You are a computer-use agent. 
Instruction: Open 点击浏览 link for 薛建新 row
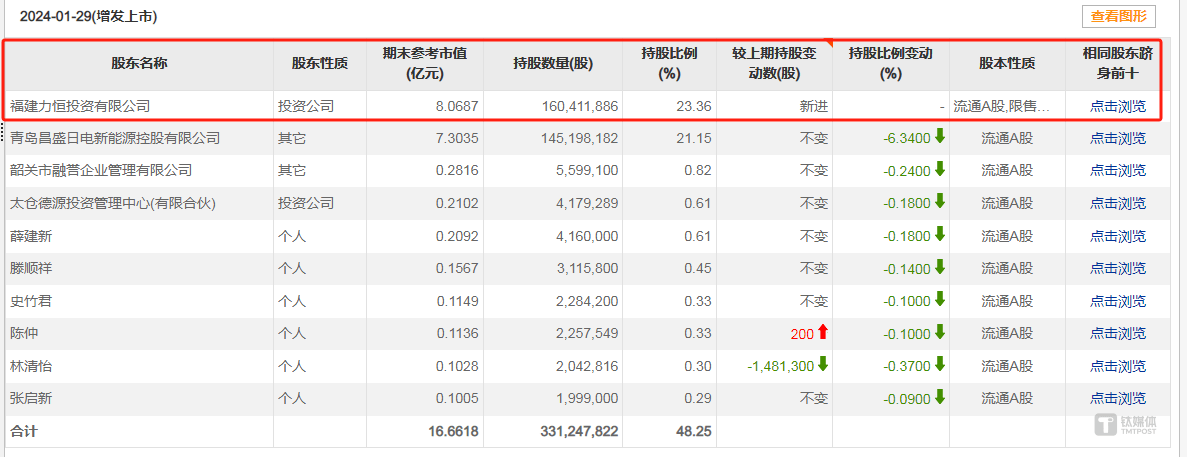pyautogui.click(x=1117, y=236)
